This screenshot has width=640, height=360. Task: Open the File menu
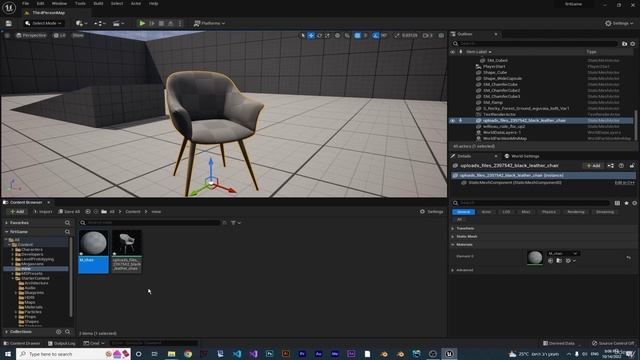coord(25,3)
